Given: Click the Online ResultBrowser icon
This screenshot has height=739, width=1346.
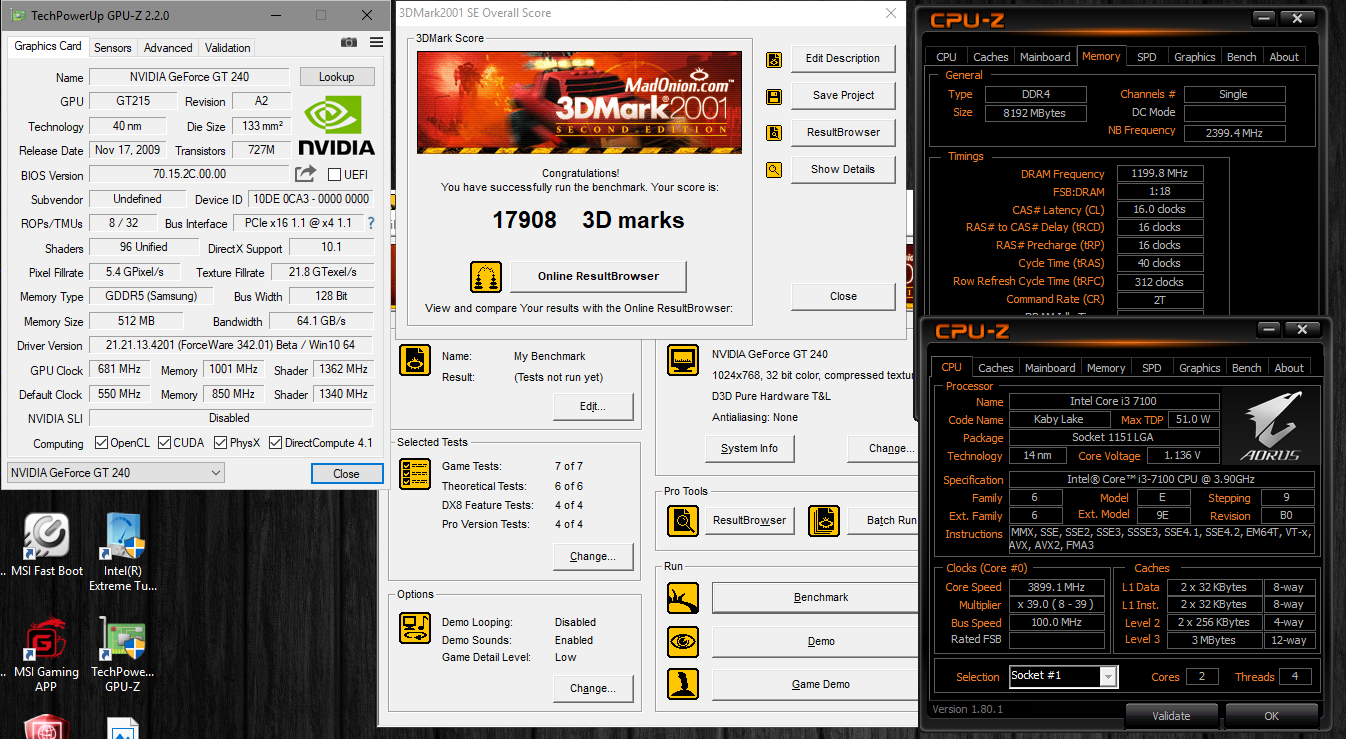Looking at the screenshot, I should [x=486, y=277].
